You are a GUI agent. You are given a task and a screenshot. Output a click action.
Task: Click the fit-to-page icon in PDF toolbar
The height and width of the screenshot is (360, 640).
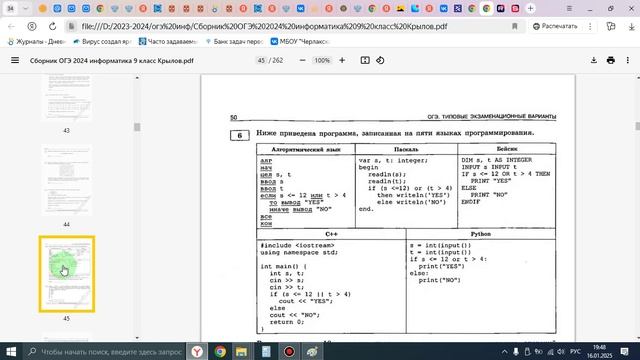tap(365, 60)
